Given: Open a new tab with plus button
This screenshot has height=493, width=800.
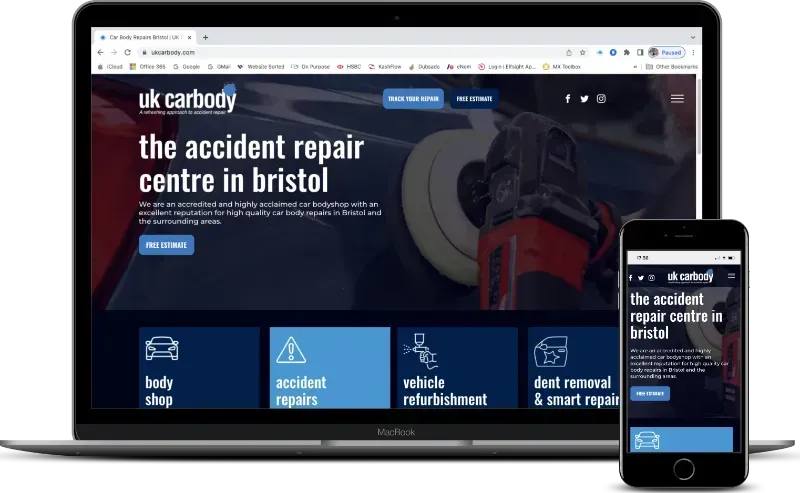Looking at the screenshot, I should point(205,37).
